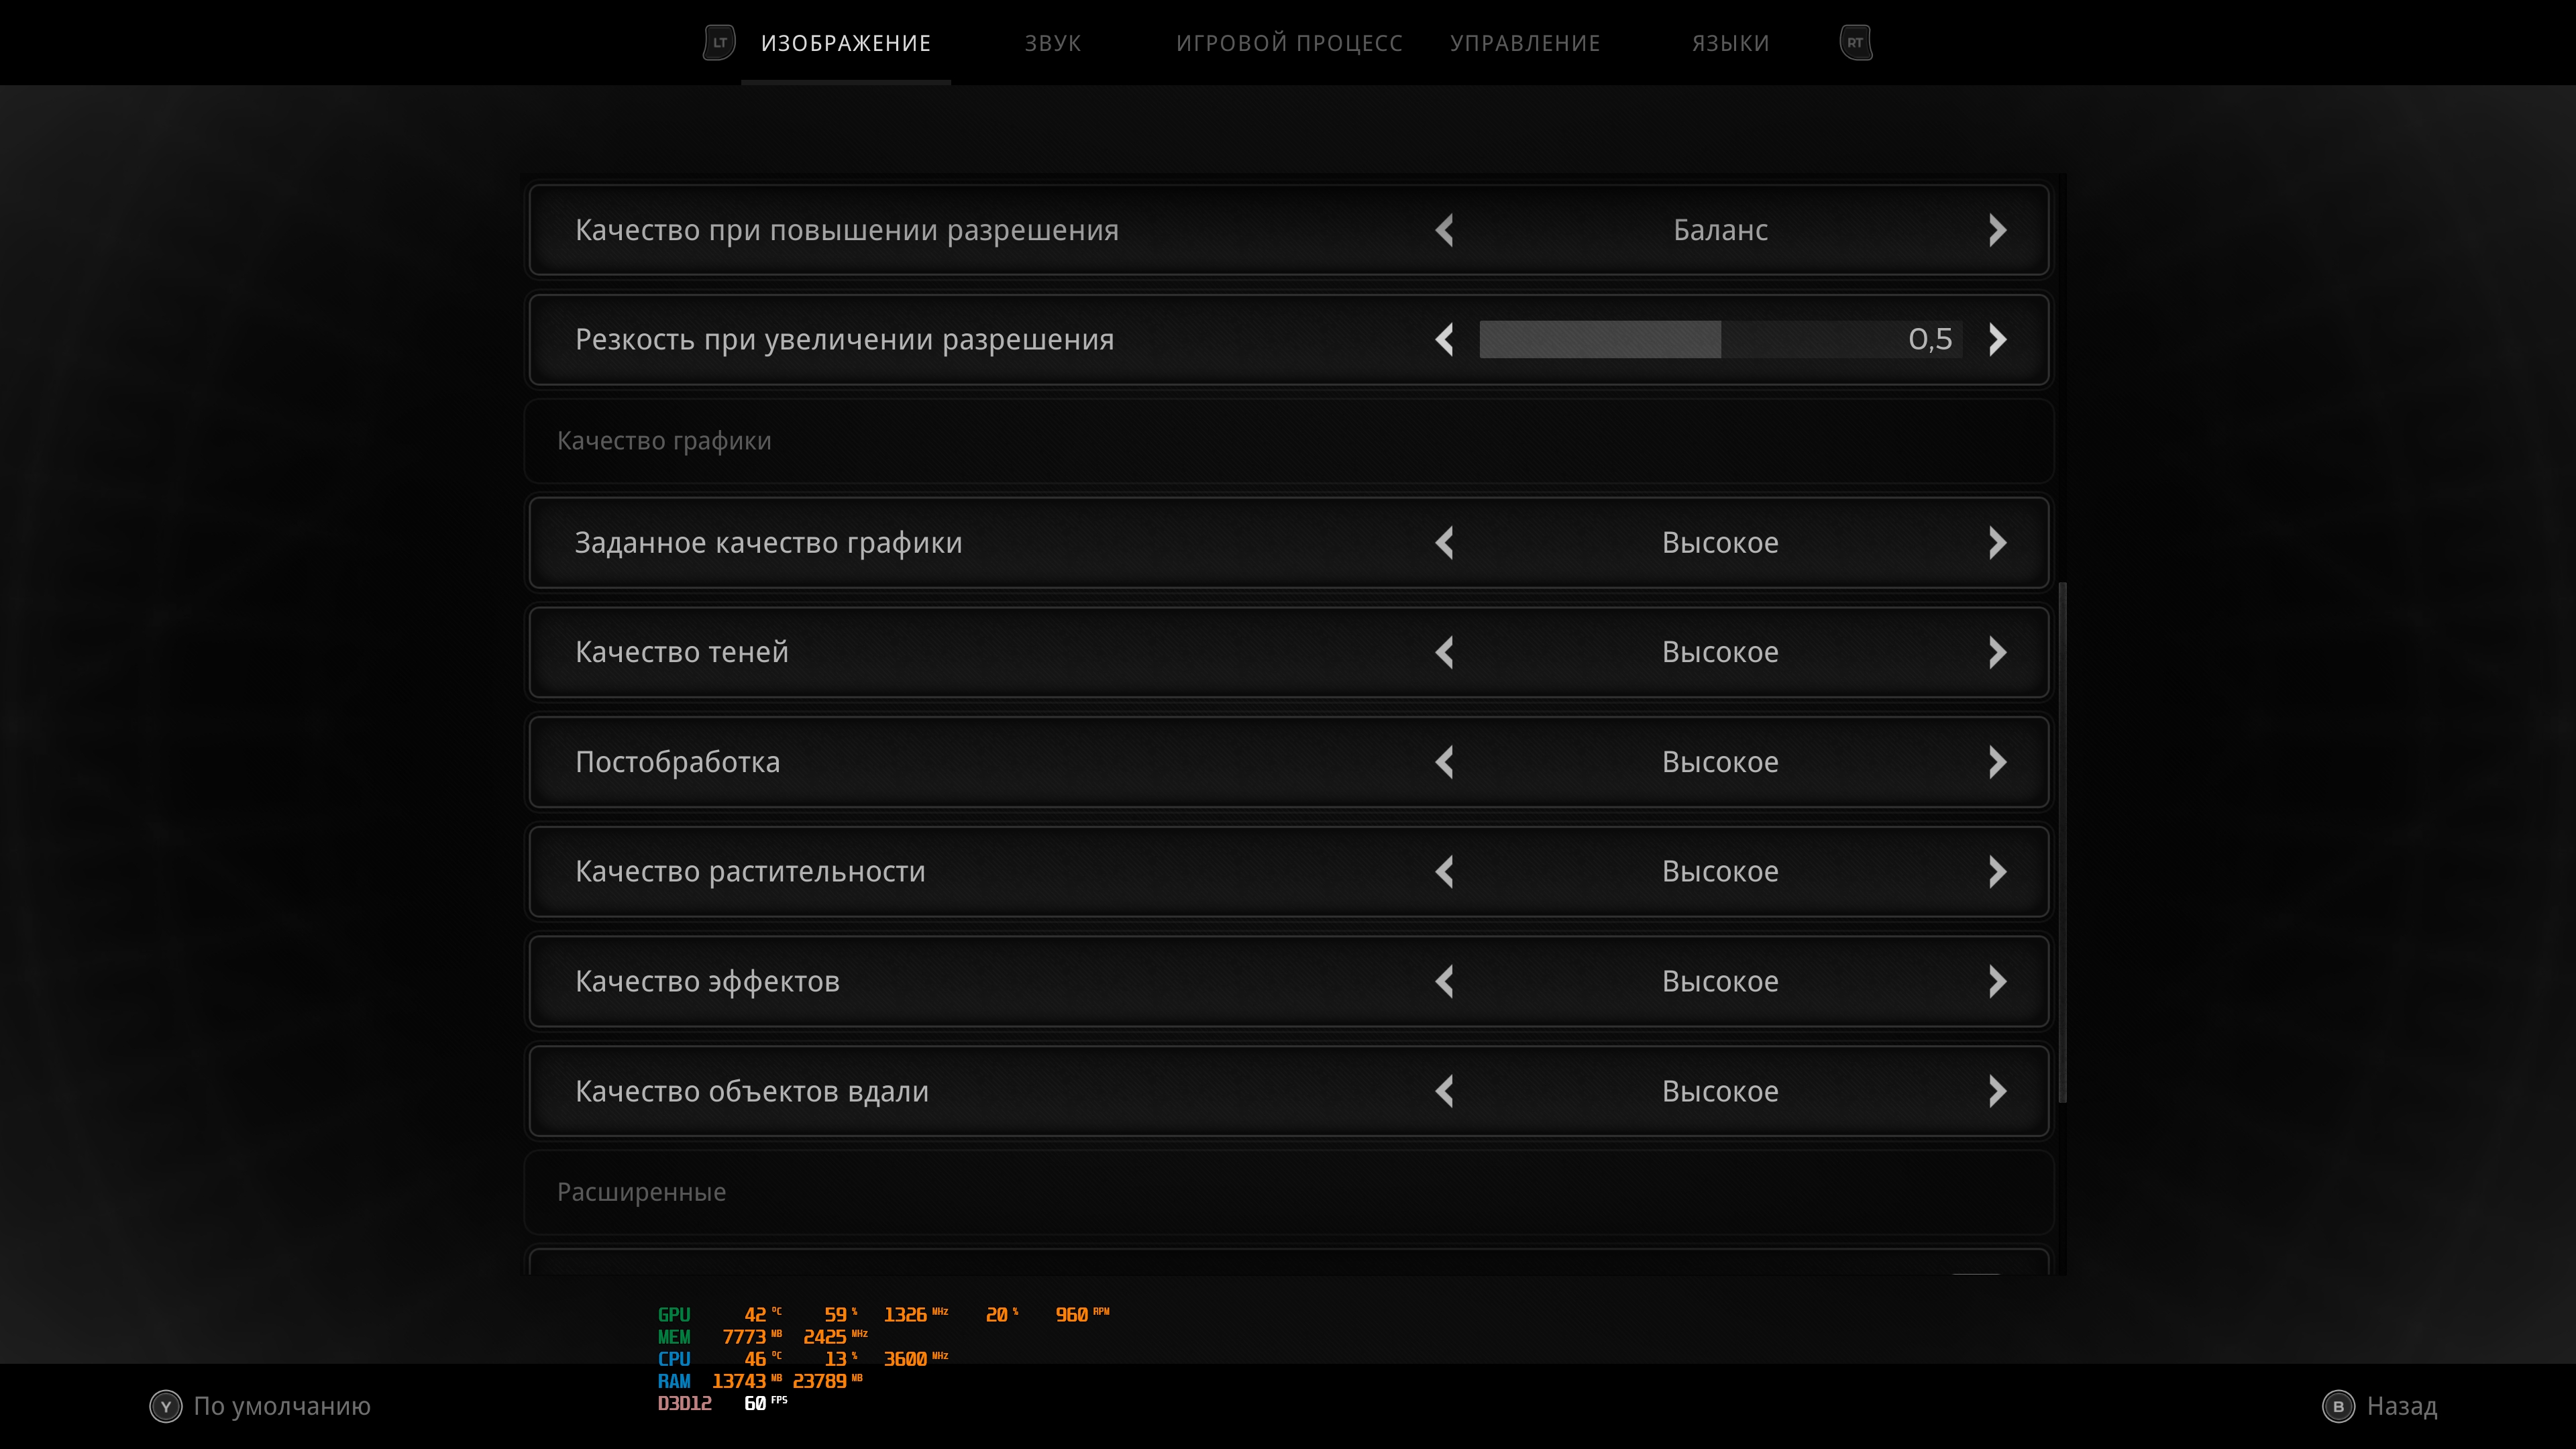Image resolution: width=2576 pixels, height=1449 pixels.
Task: Switch upscaling quality right from Баланс
Action: coord(1997,231)
